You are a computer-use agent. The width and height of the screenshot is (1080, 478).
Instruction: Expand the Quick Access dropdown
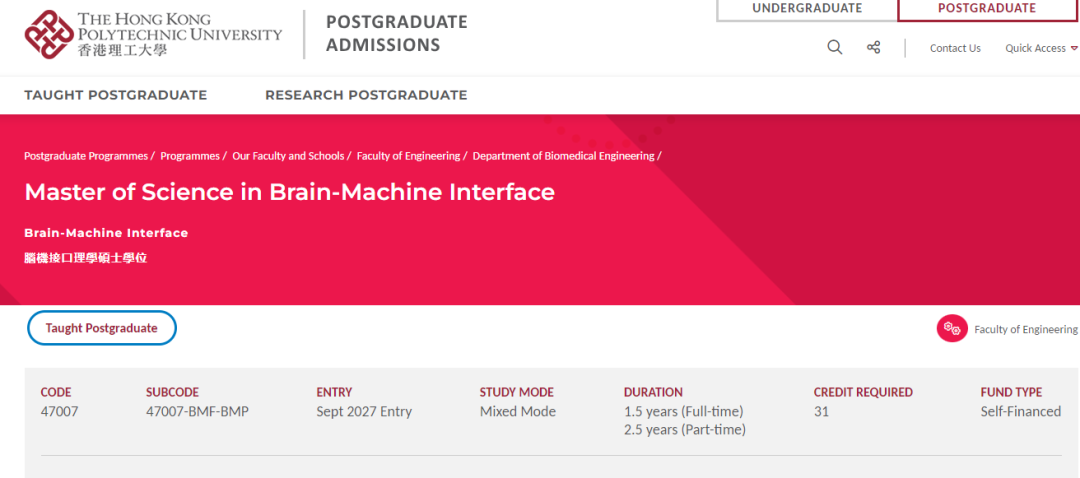pos(1041,48)
